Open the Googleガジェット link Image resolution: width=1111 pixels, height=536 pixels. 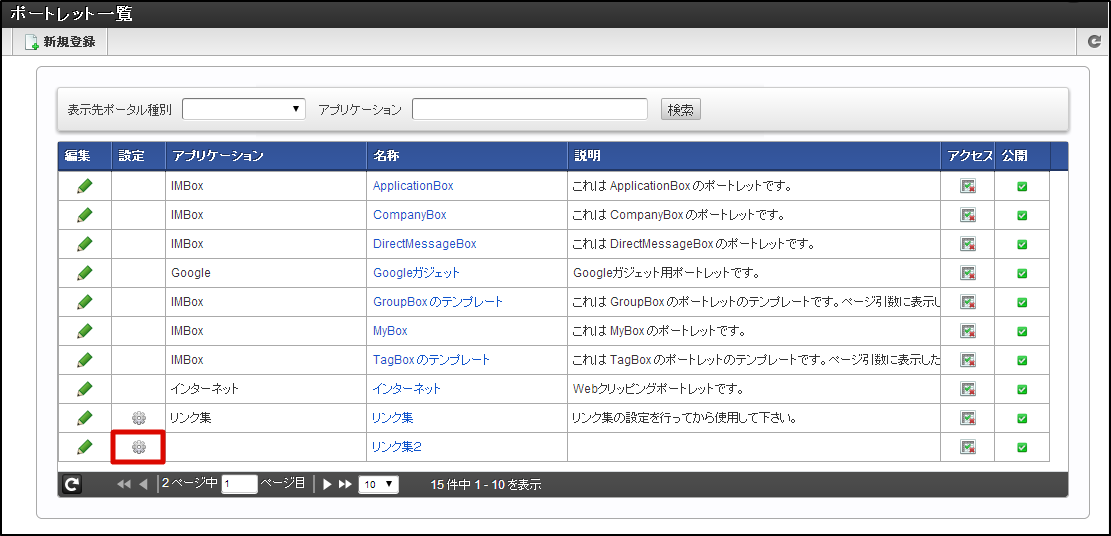[417, 273]
